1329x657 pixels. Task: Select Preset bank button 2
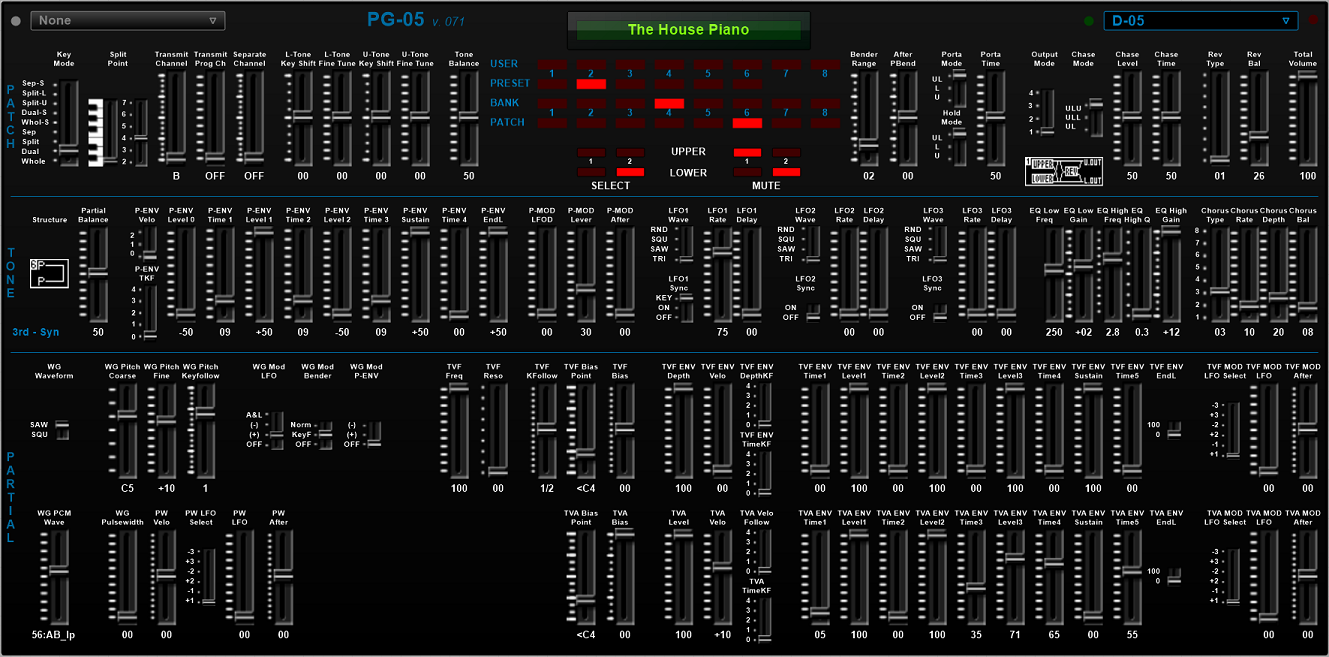pyautogui.click(x=591, y=84)
